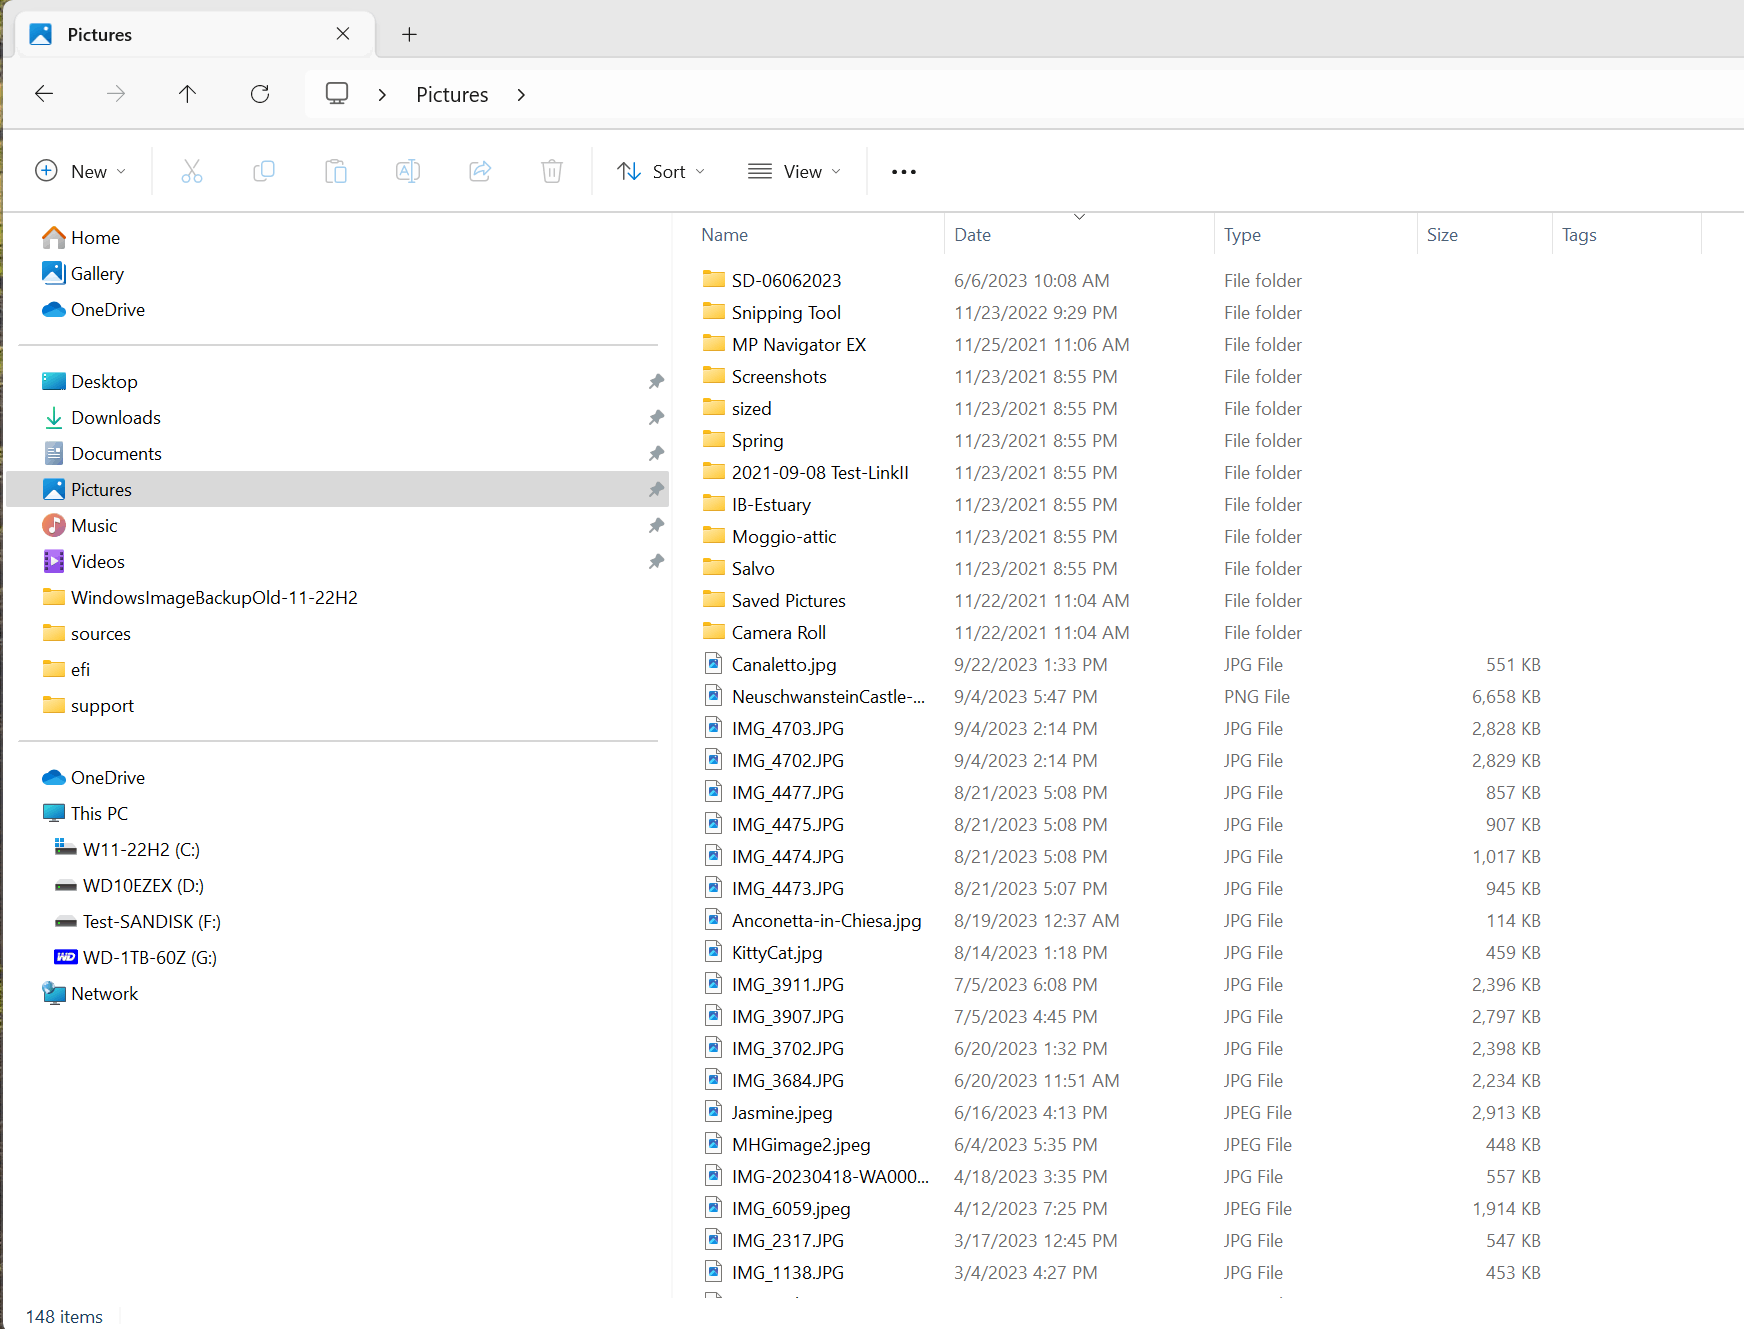
Task: Click the Share icon in the toolbar
Action: tap(480, 171)
